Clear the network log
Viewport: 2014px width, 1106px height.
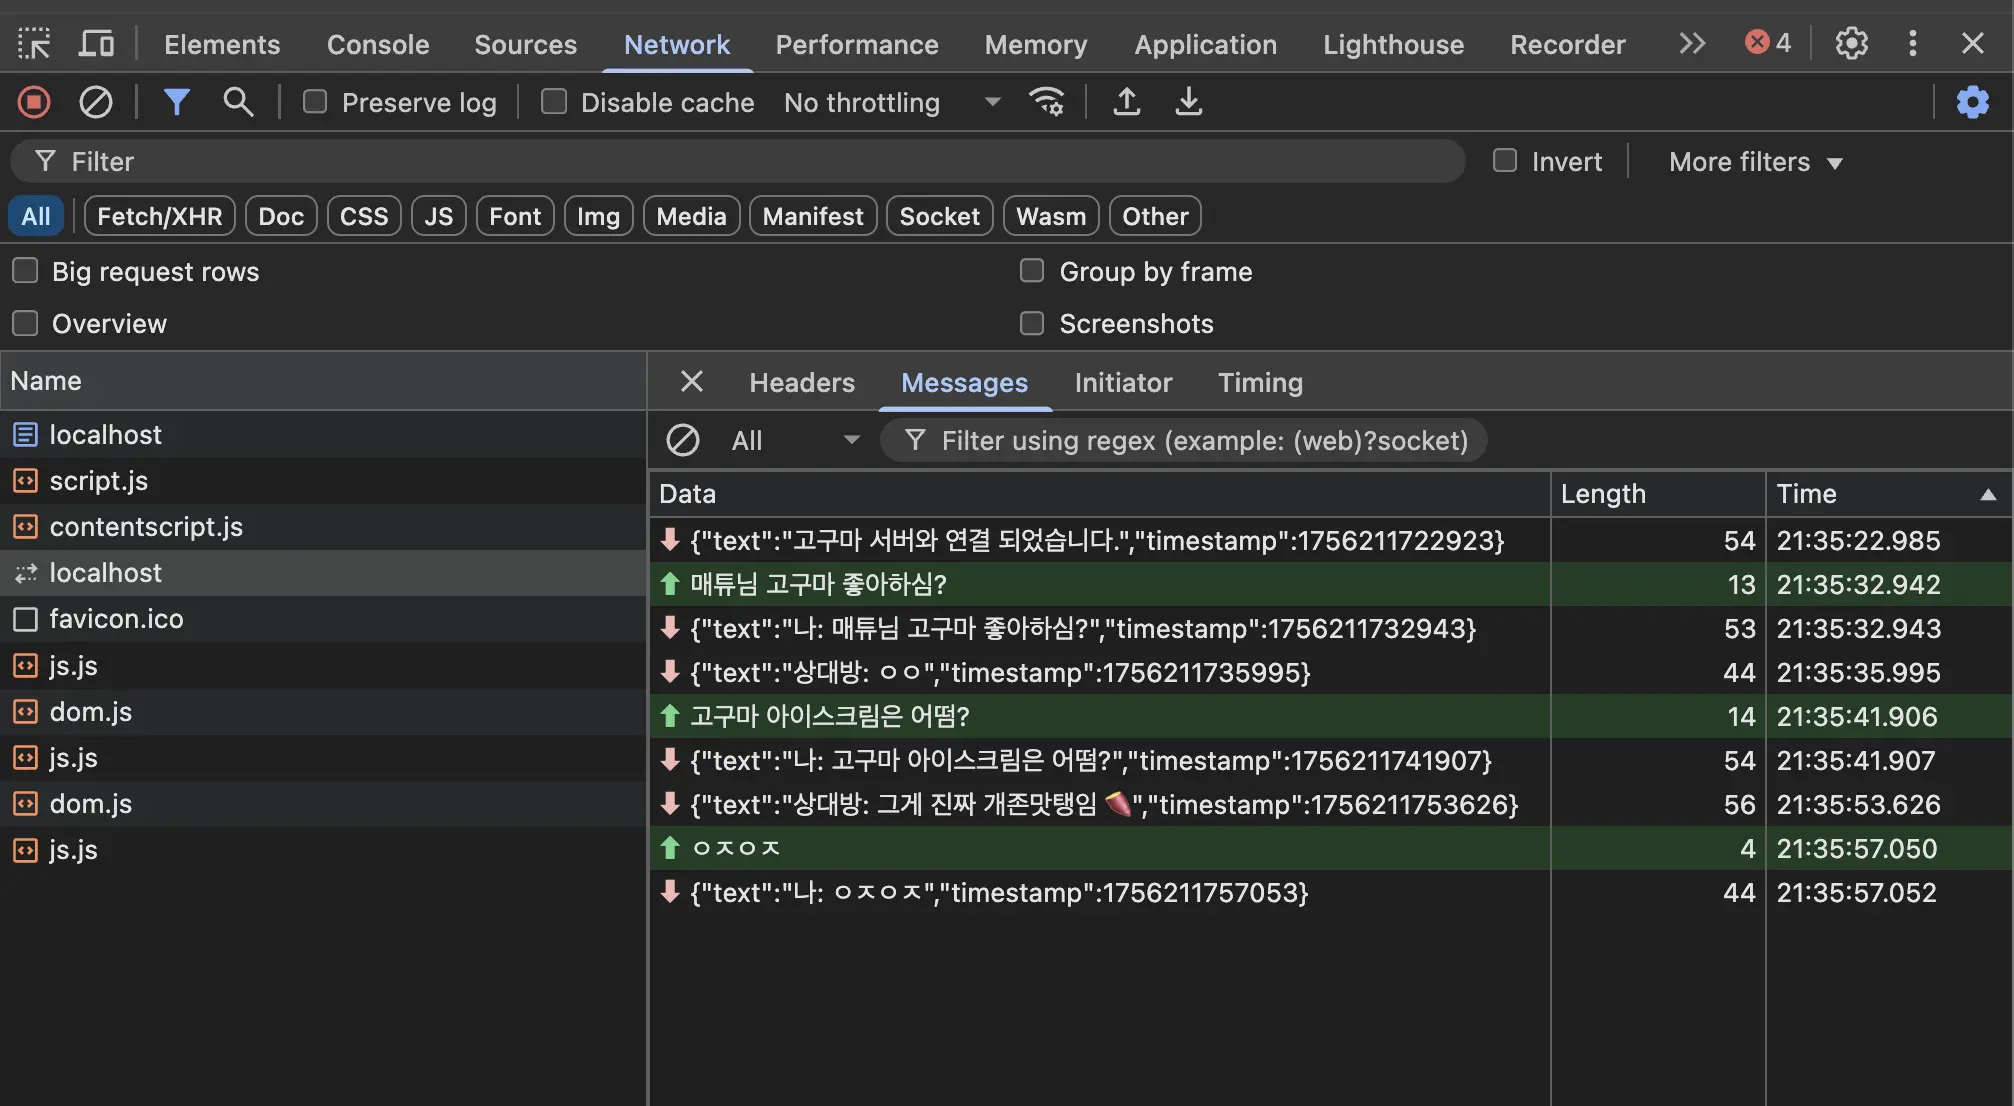[95, 102]
